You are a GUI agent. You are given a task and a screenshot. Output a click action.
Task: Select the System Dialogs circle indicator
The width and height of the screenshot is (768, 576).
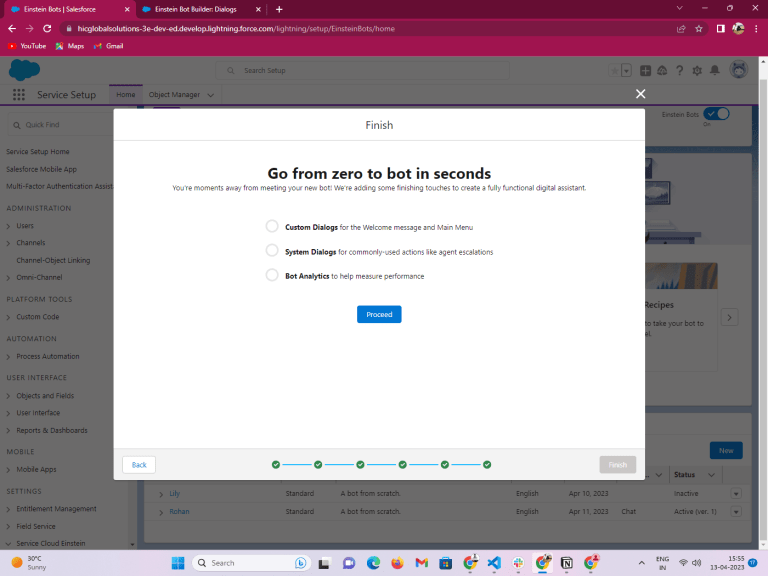[272, 250]
